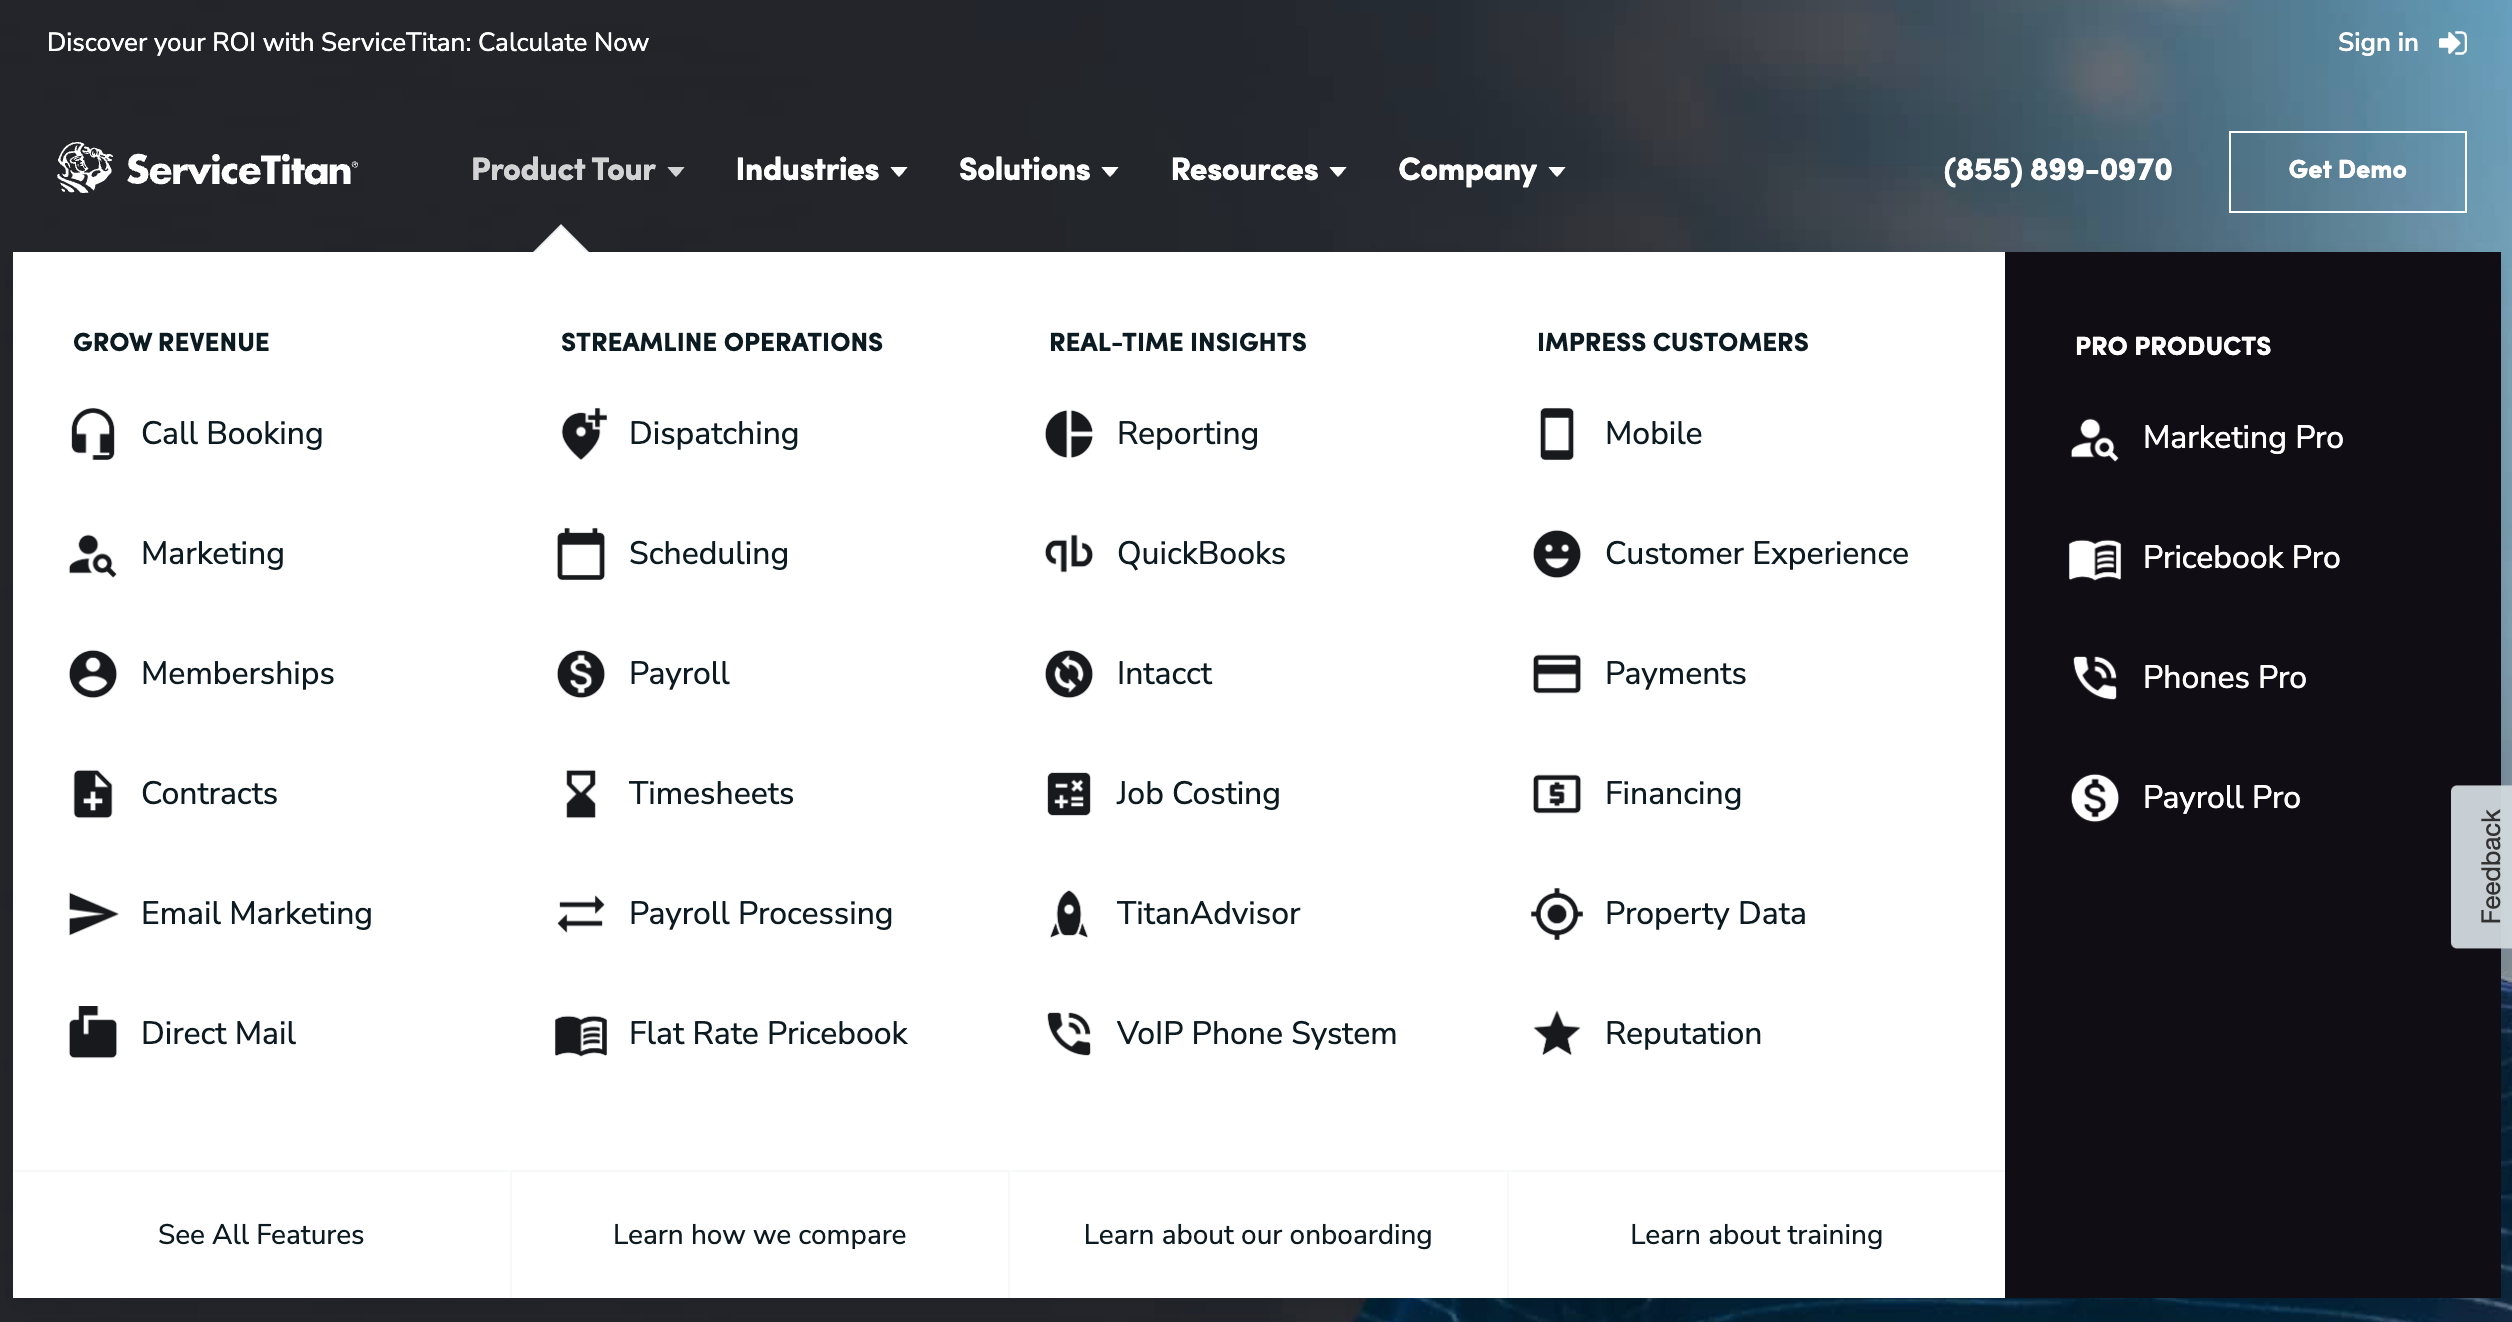This screenshot has height=1322, width=2512.
Task: Select the Job Costing menu item
Action: coord(1197,794)
